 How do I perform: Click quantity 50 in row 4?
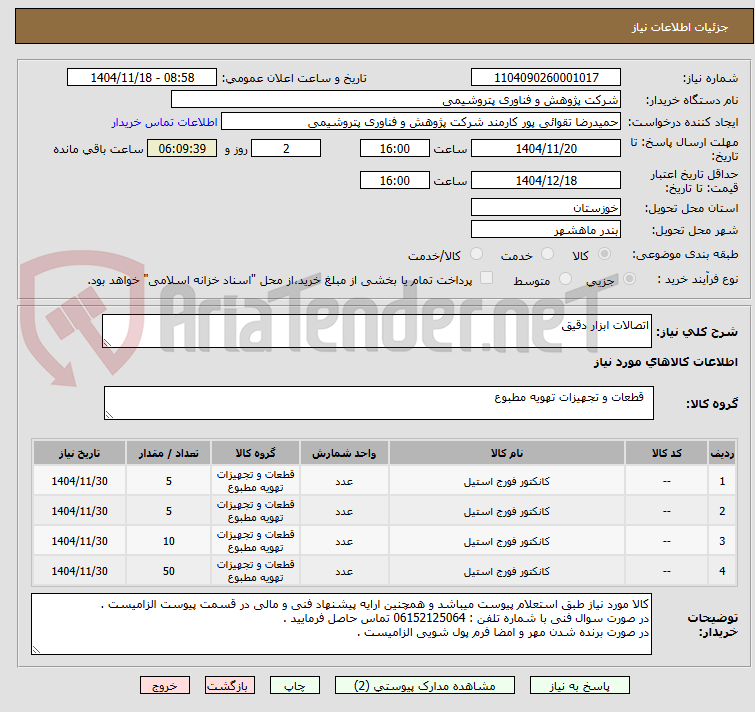pyautogui.click(x=169, y=571)
